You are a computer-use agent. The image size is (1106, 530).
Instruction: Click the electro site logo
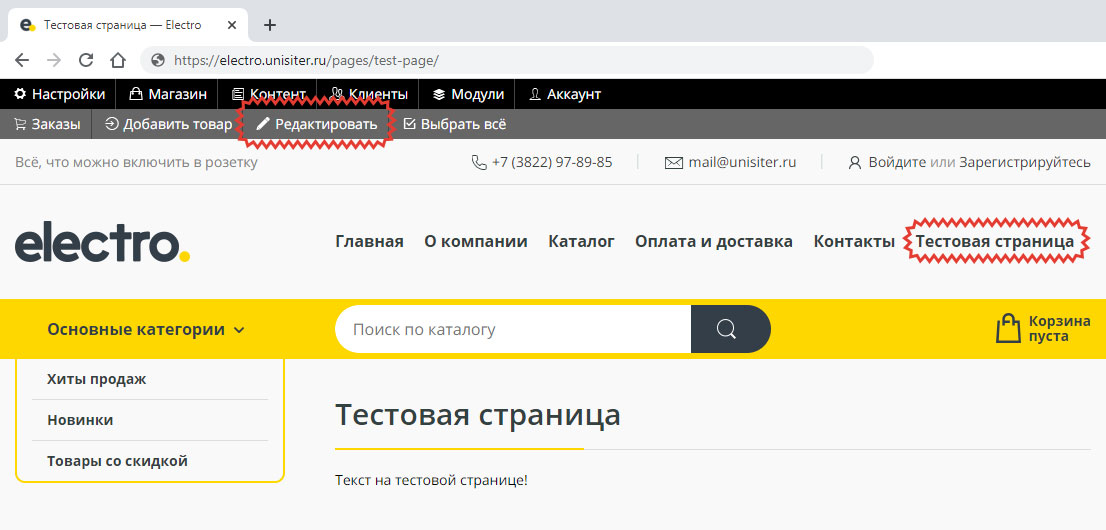[102, 243]
